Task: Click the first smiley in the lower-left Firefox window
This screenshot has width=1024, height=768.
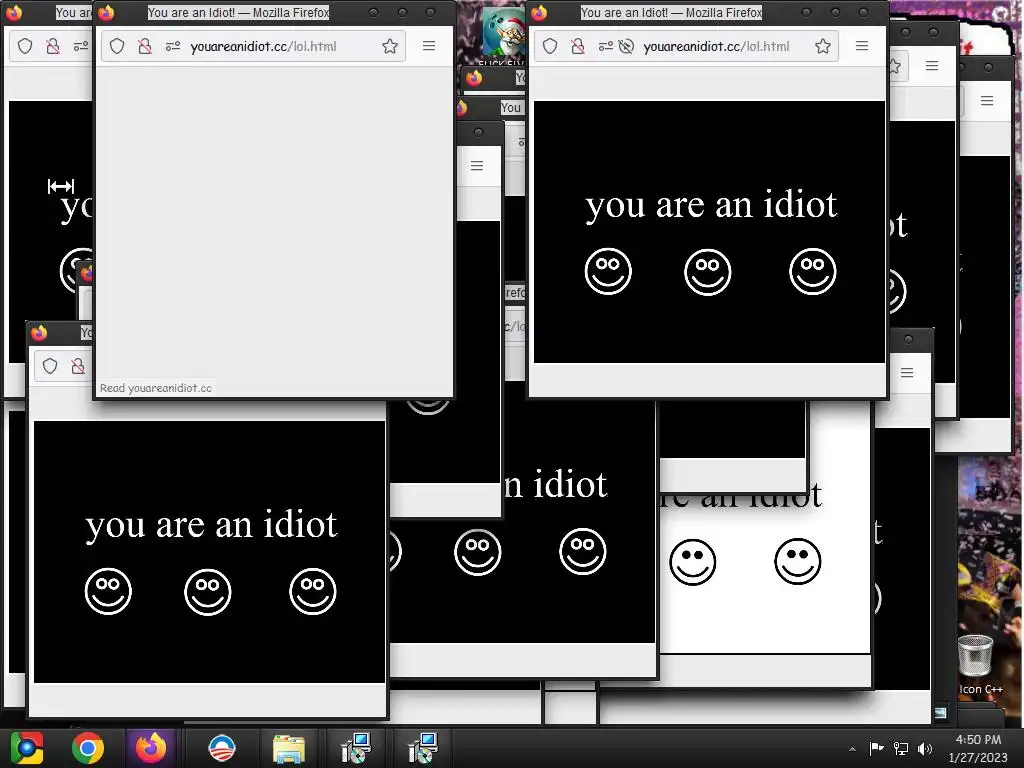Action: [108, 591]
